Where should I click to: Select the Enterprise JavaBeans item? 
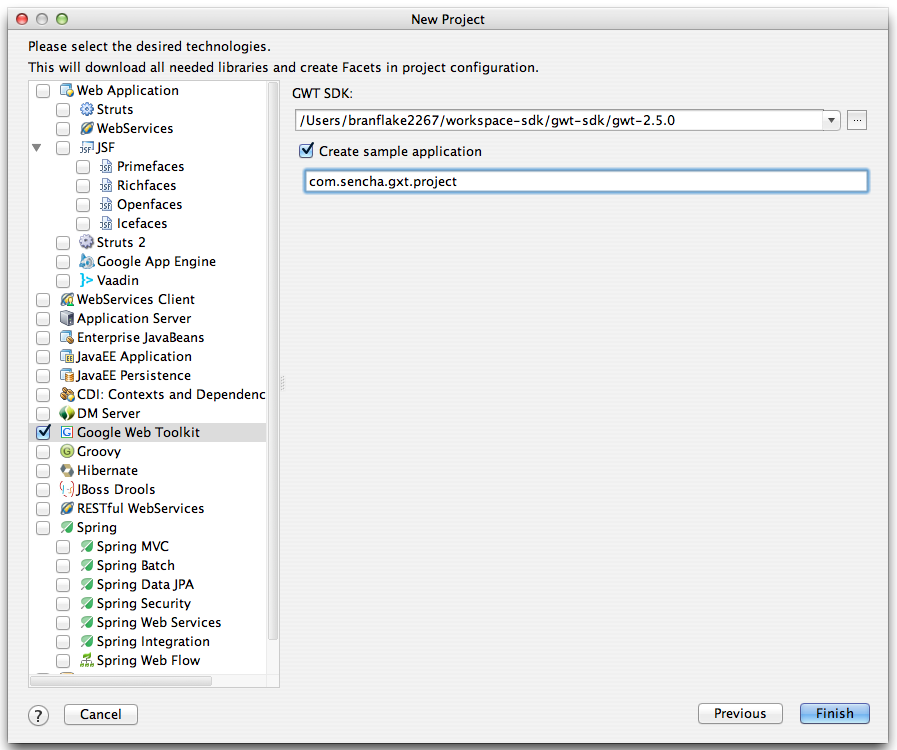coord(140,338)
